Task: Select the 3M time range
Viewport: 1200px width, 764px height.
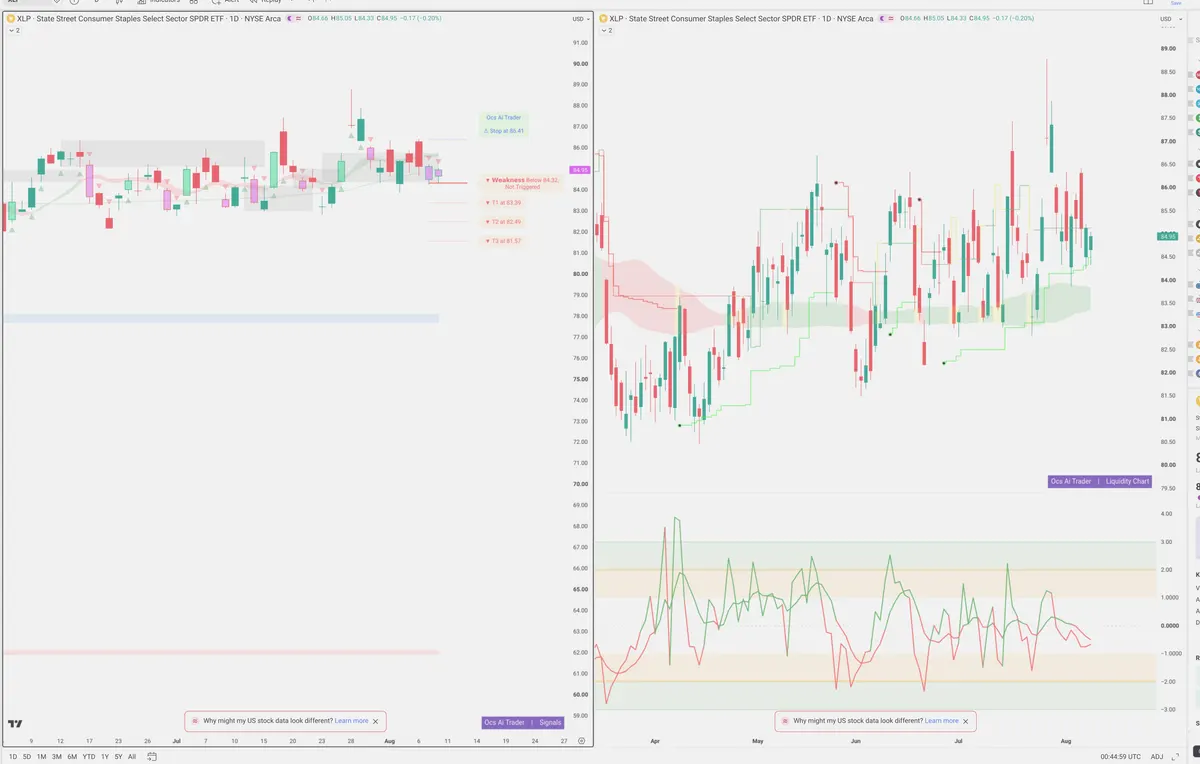Action: coord(57,757)
